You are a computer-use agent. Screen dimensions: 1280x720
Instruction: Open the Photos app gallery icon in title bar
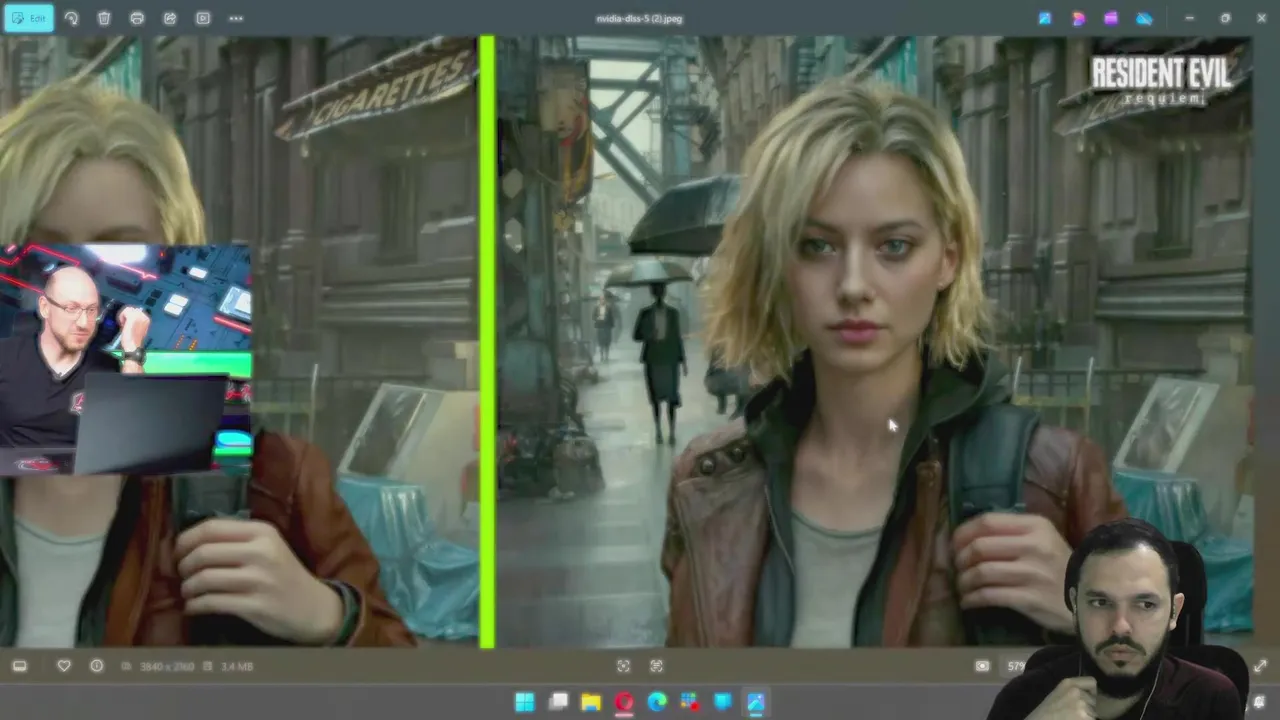tap(1045, 18)
